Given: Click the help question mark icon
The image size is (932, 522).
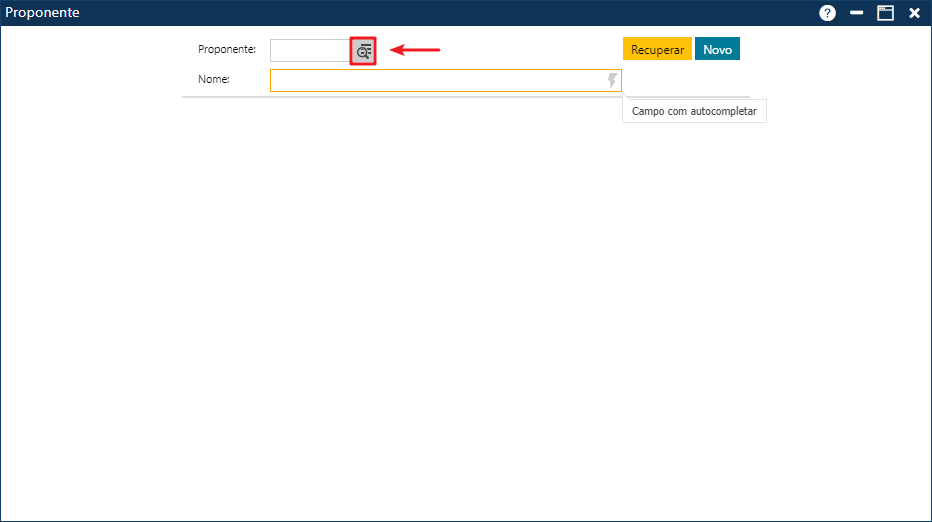Looking at the screenshot, I should 827,13.
